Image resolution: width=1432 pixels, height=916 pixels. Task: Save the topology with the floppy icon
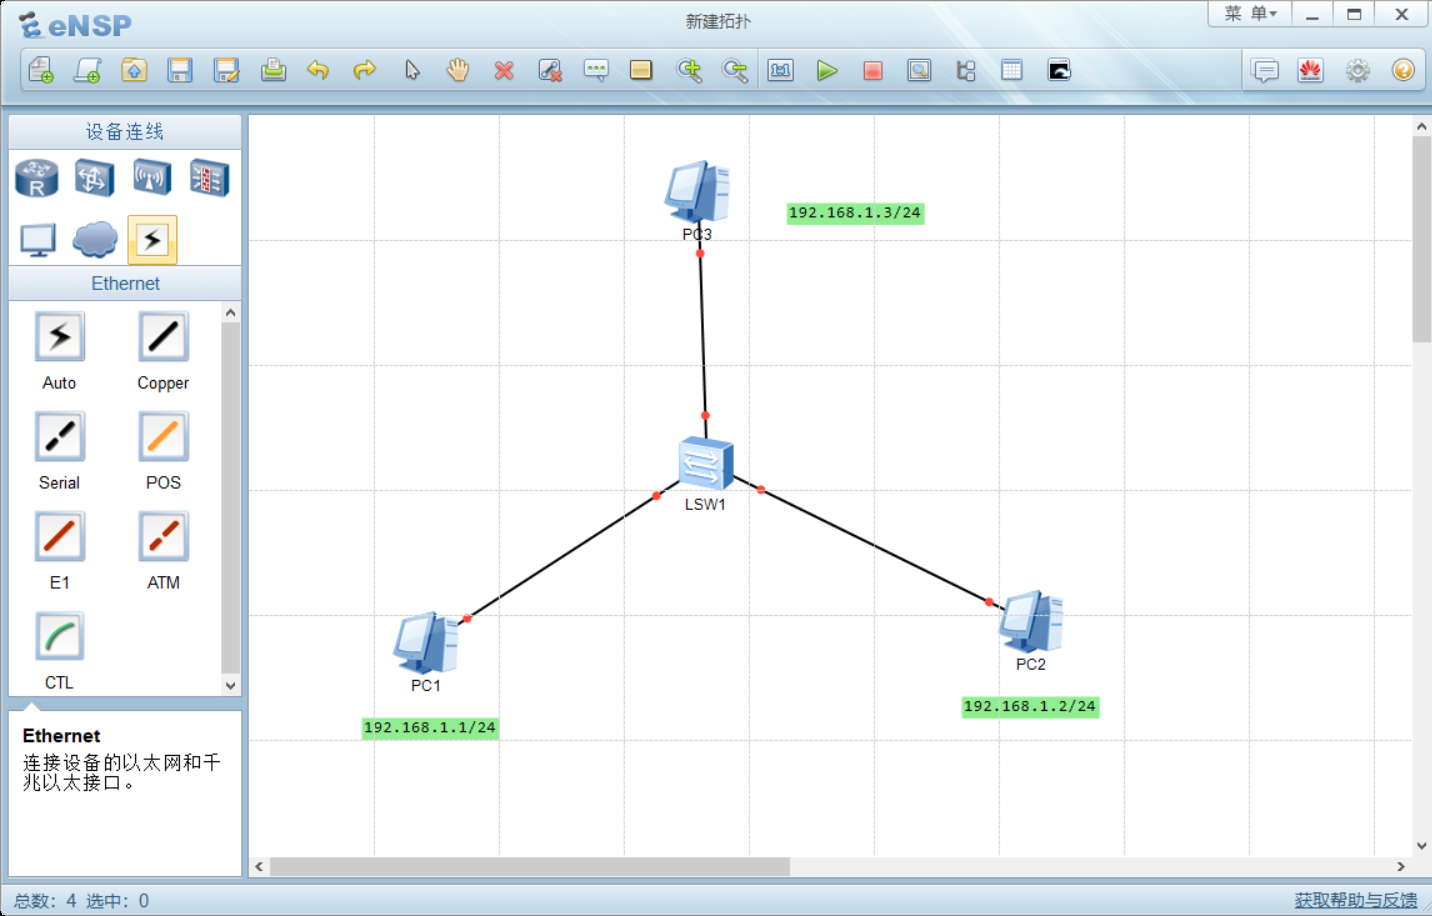(x=180, y=70)
